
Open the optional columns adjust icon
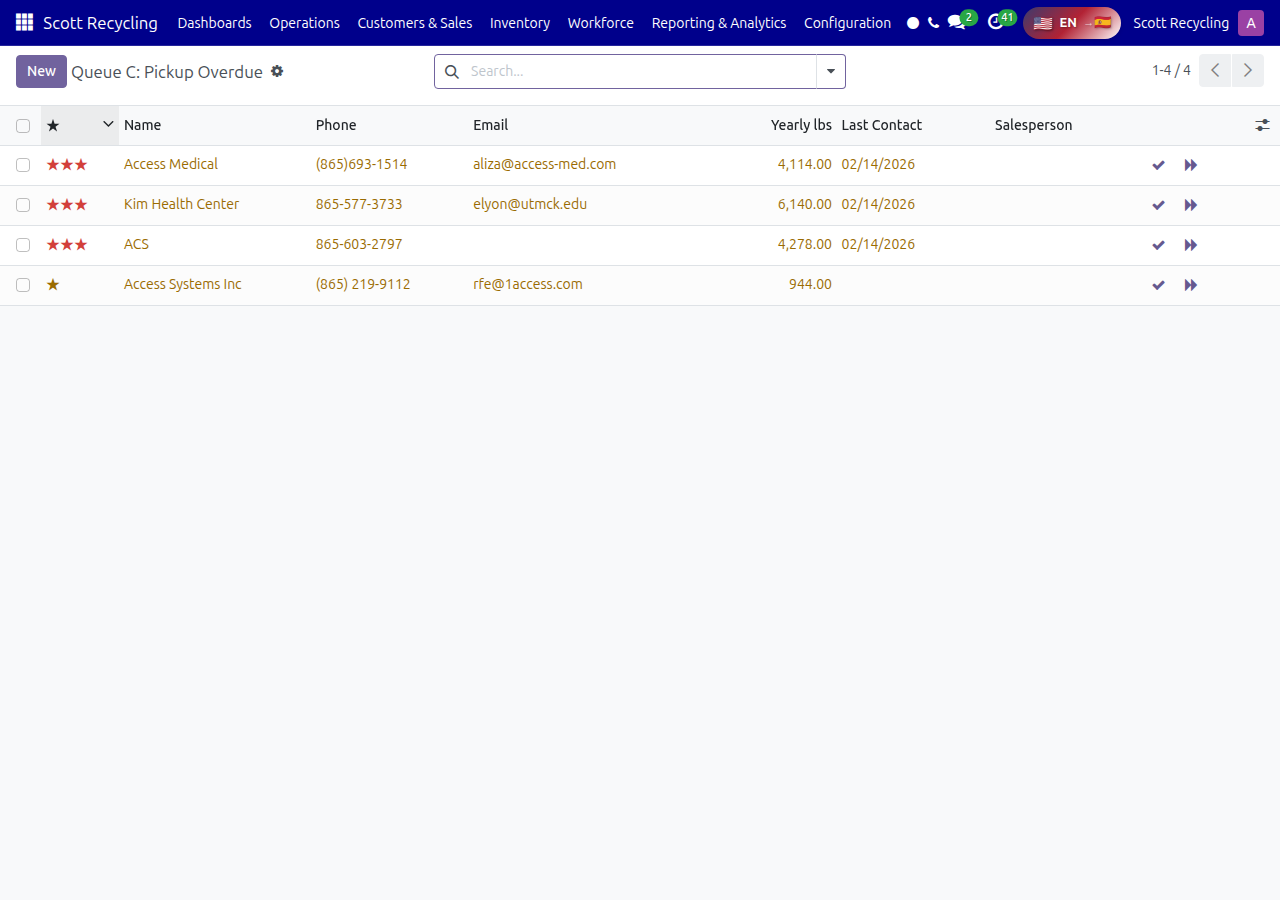point(1263,125)
